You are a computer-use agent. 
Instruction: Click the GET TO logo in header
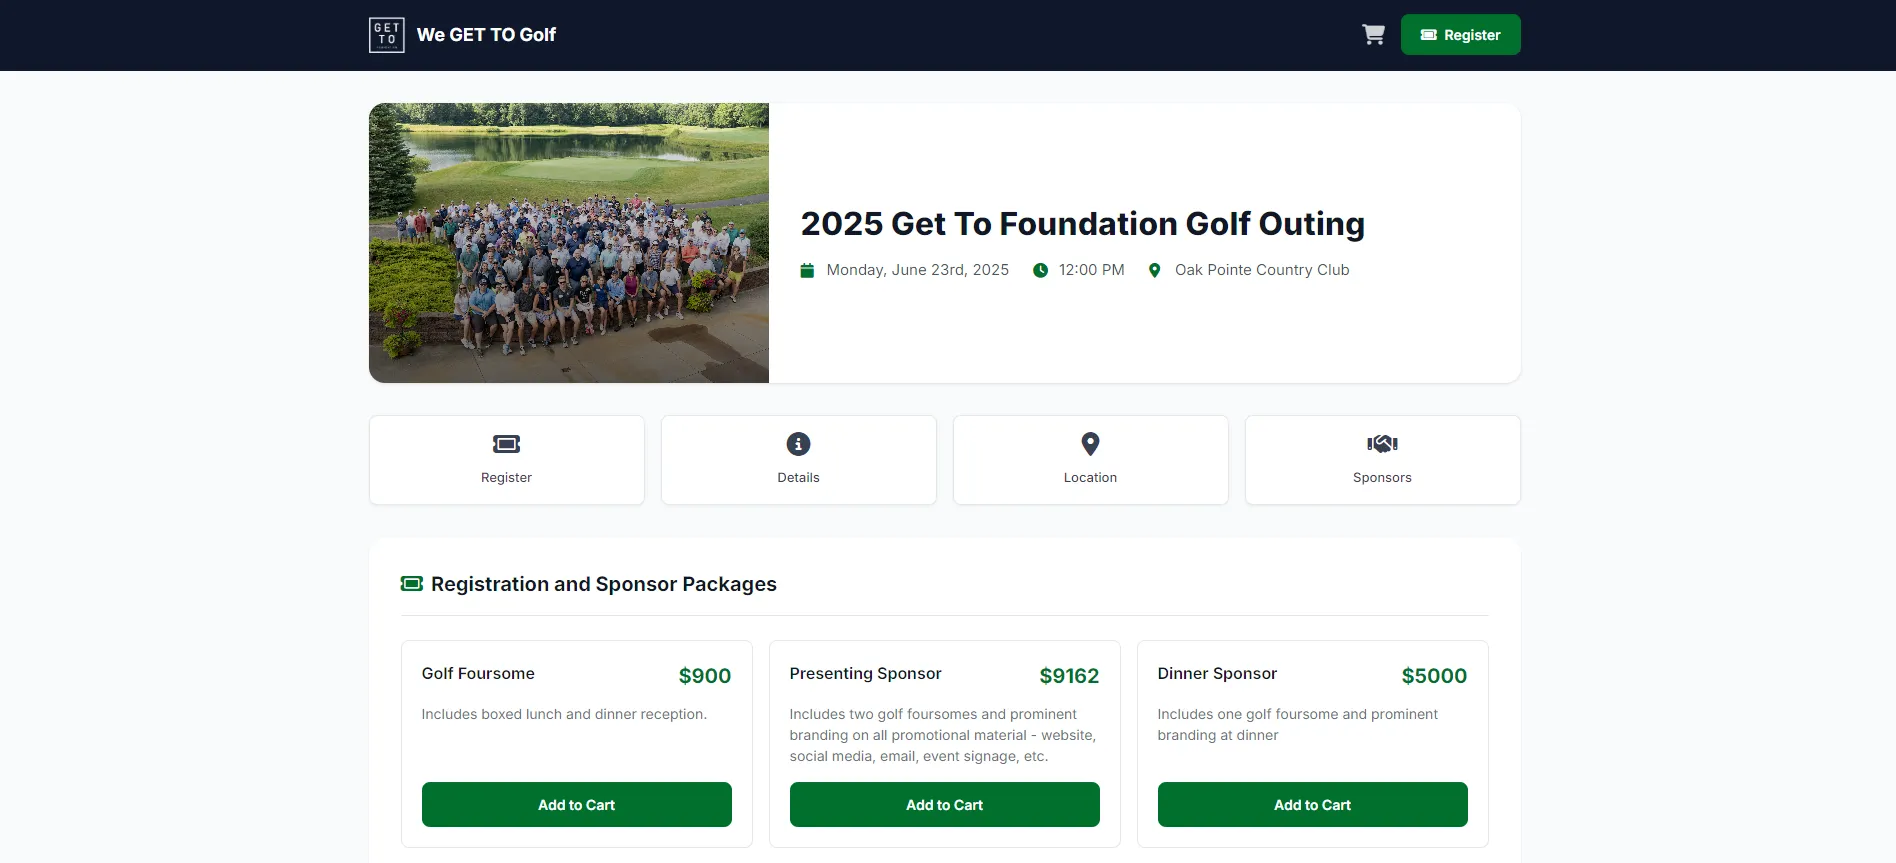[387, 34]
